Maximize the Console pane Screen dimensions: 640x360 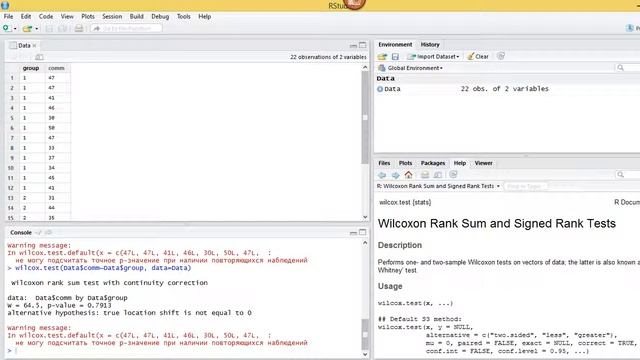[x=362, y=232]
